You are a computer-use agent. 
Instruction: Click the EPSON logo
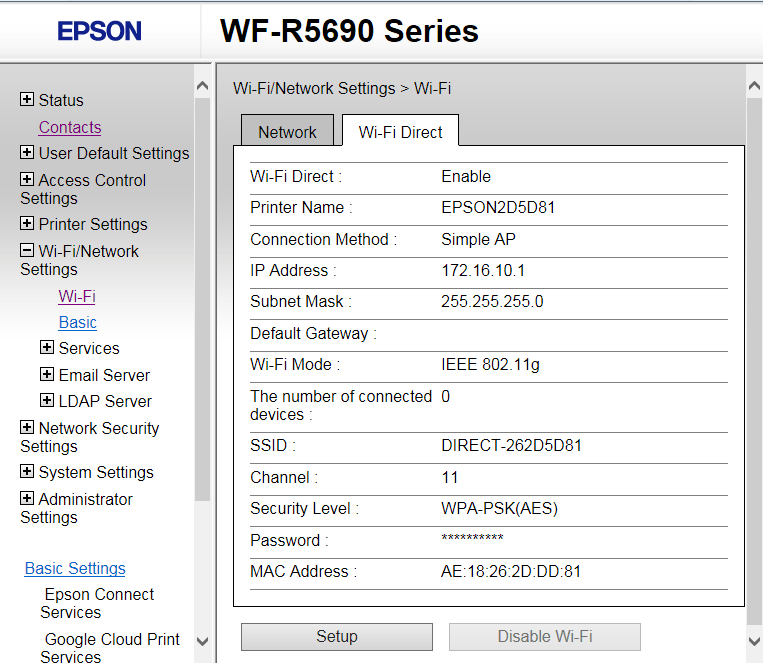click(x=99, y=31)
